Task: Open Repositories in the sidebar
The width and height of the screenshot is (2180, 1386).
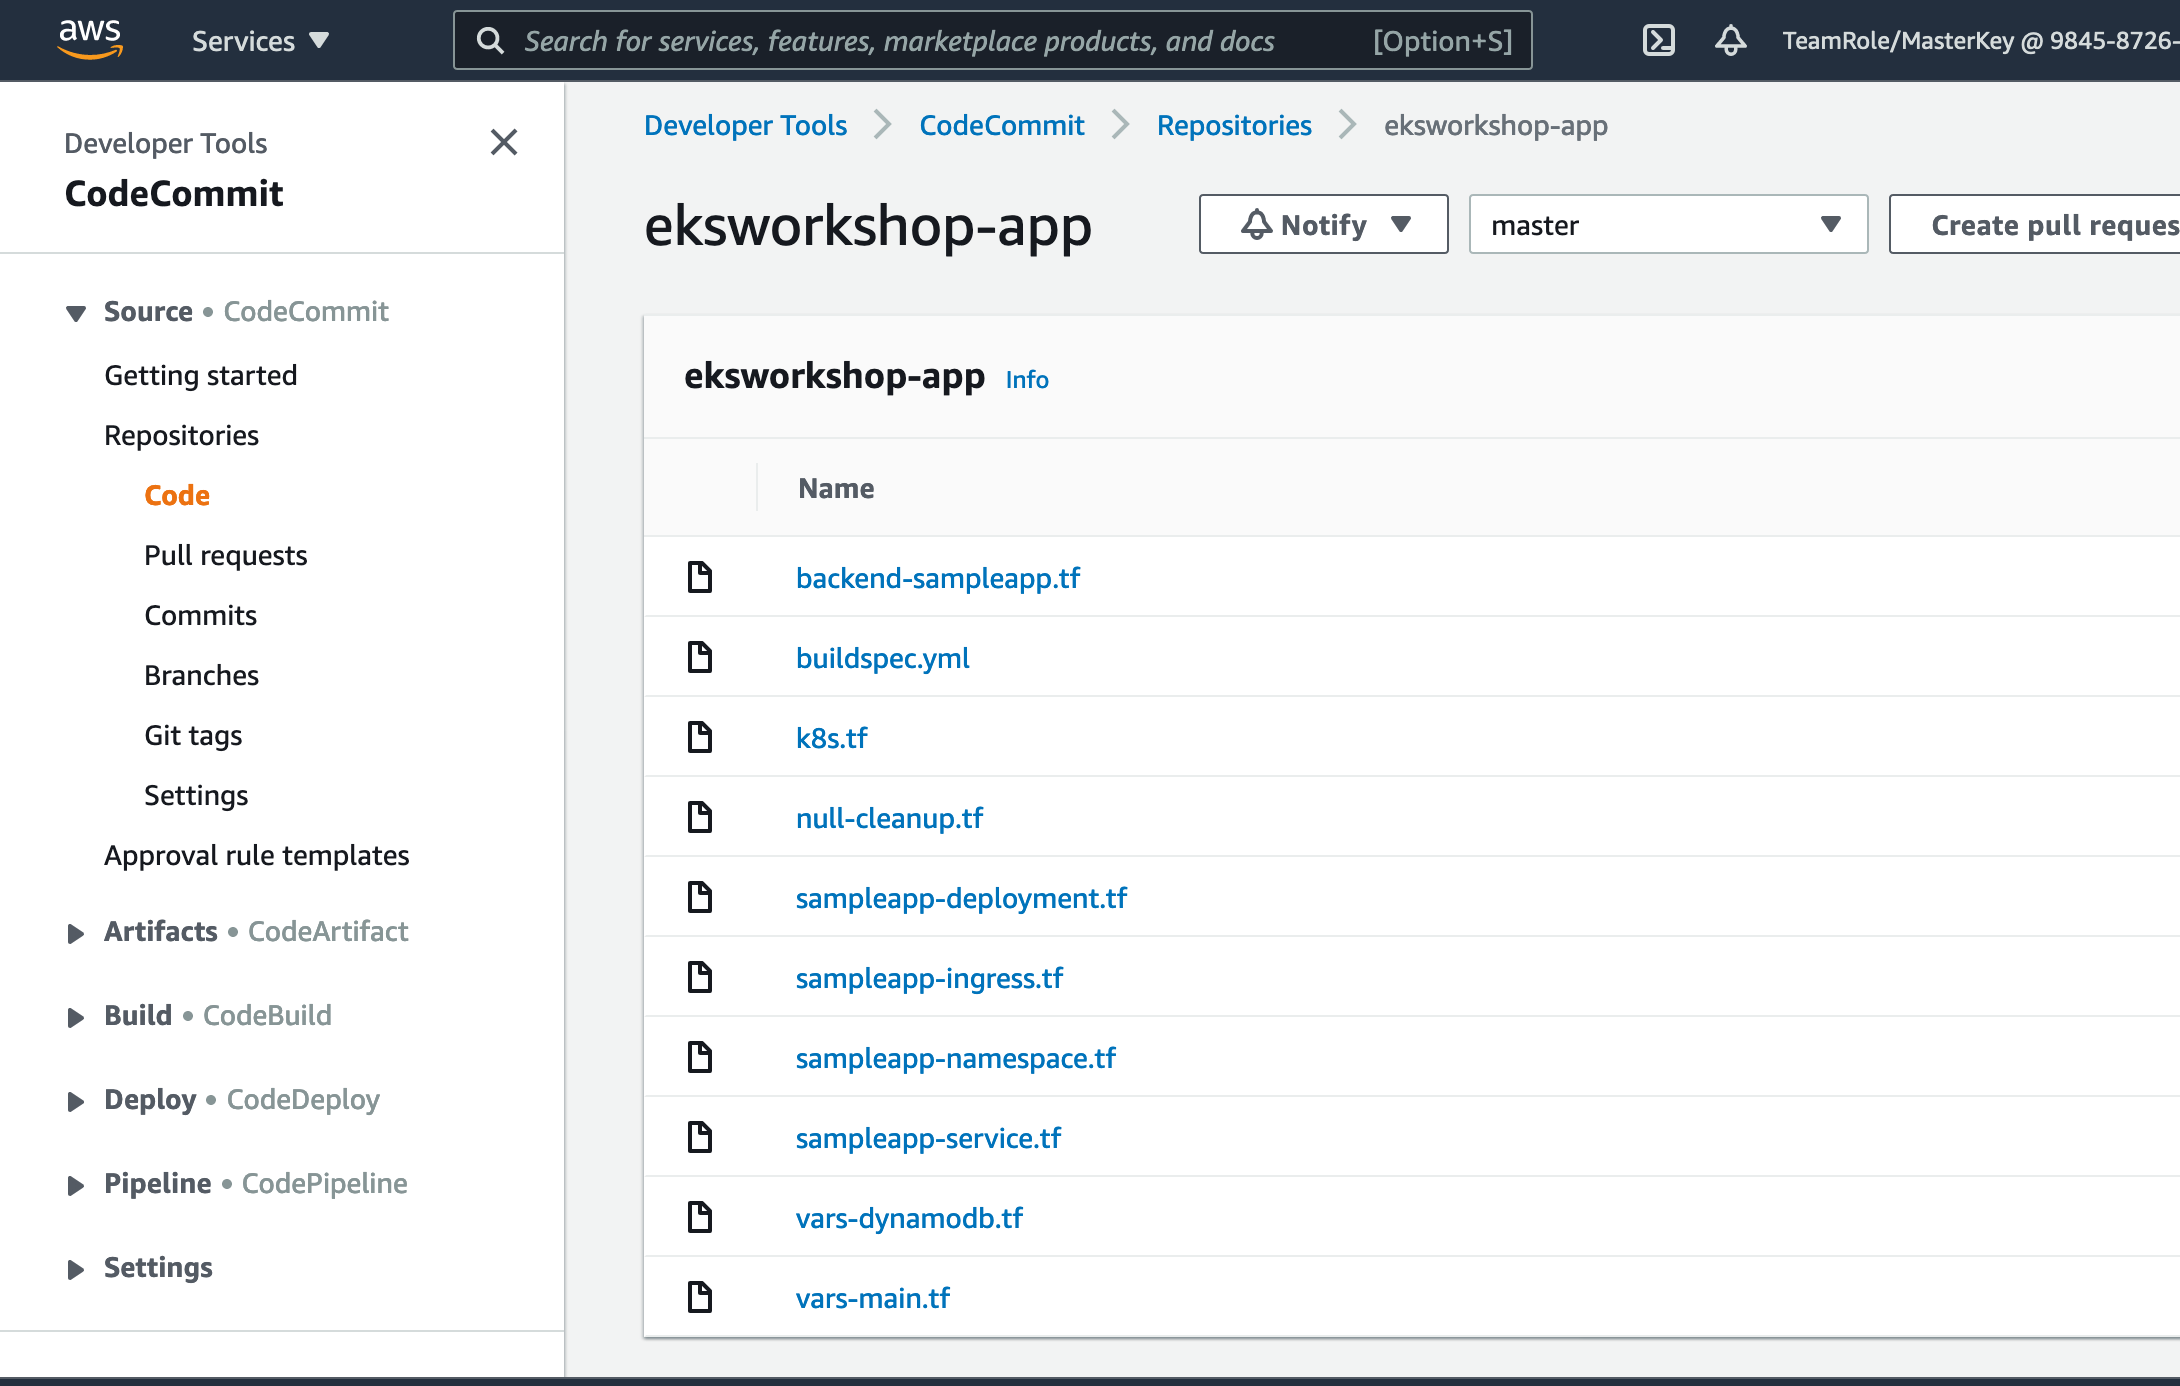Action: [x=182, y=435]
